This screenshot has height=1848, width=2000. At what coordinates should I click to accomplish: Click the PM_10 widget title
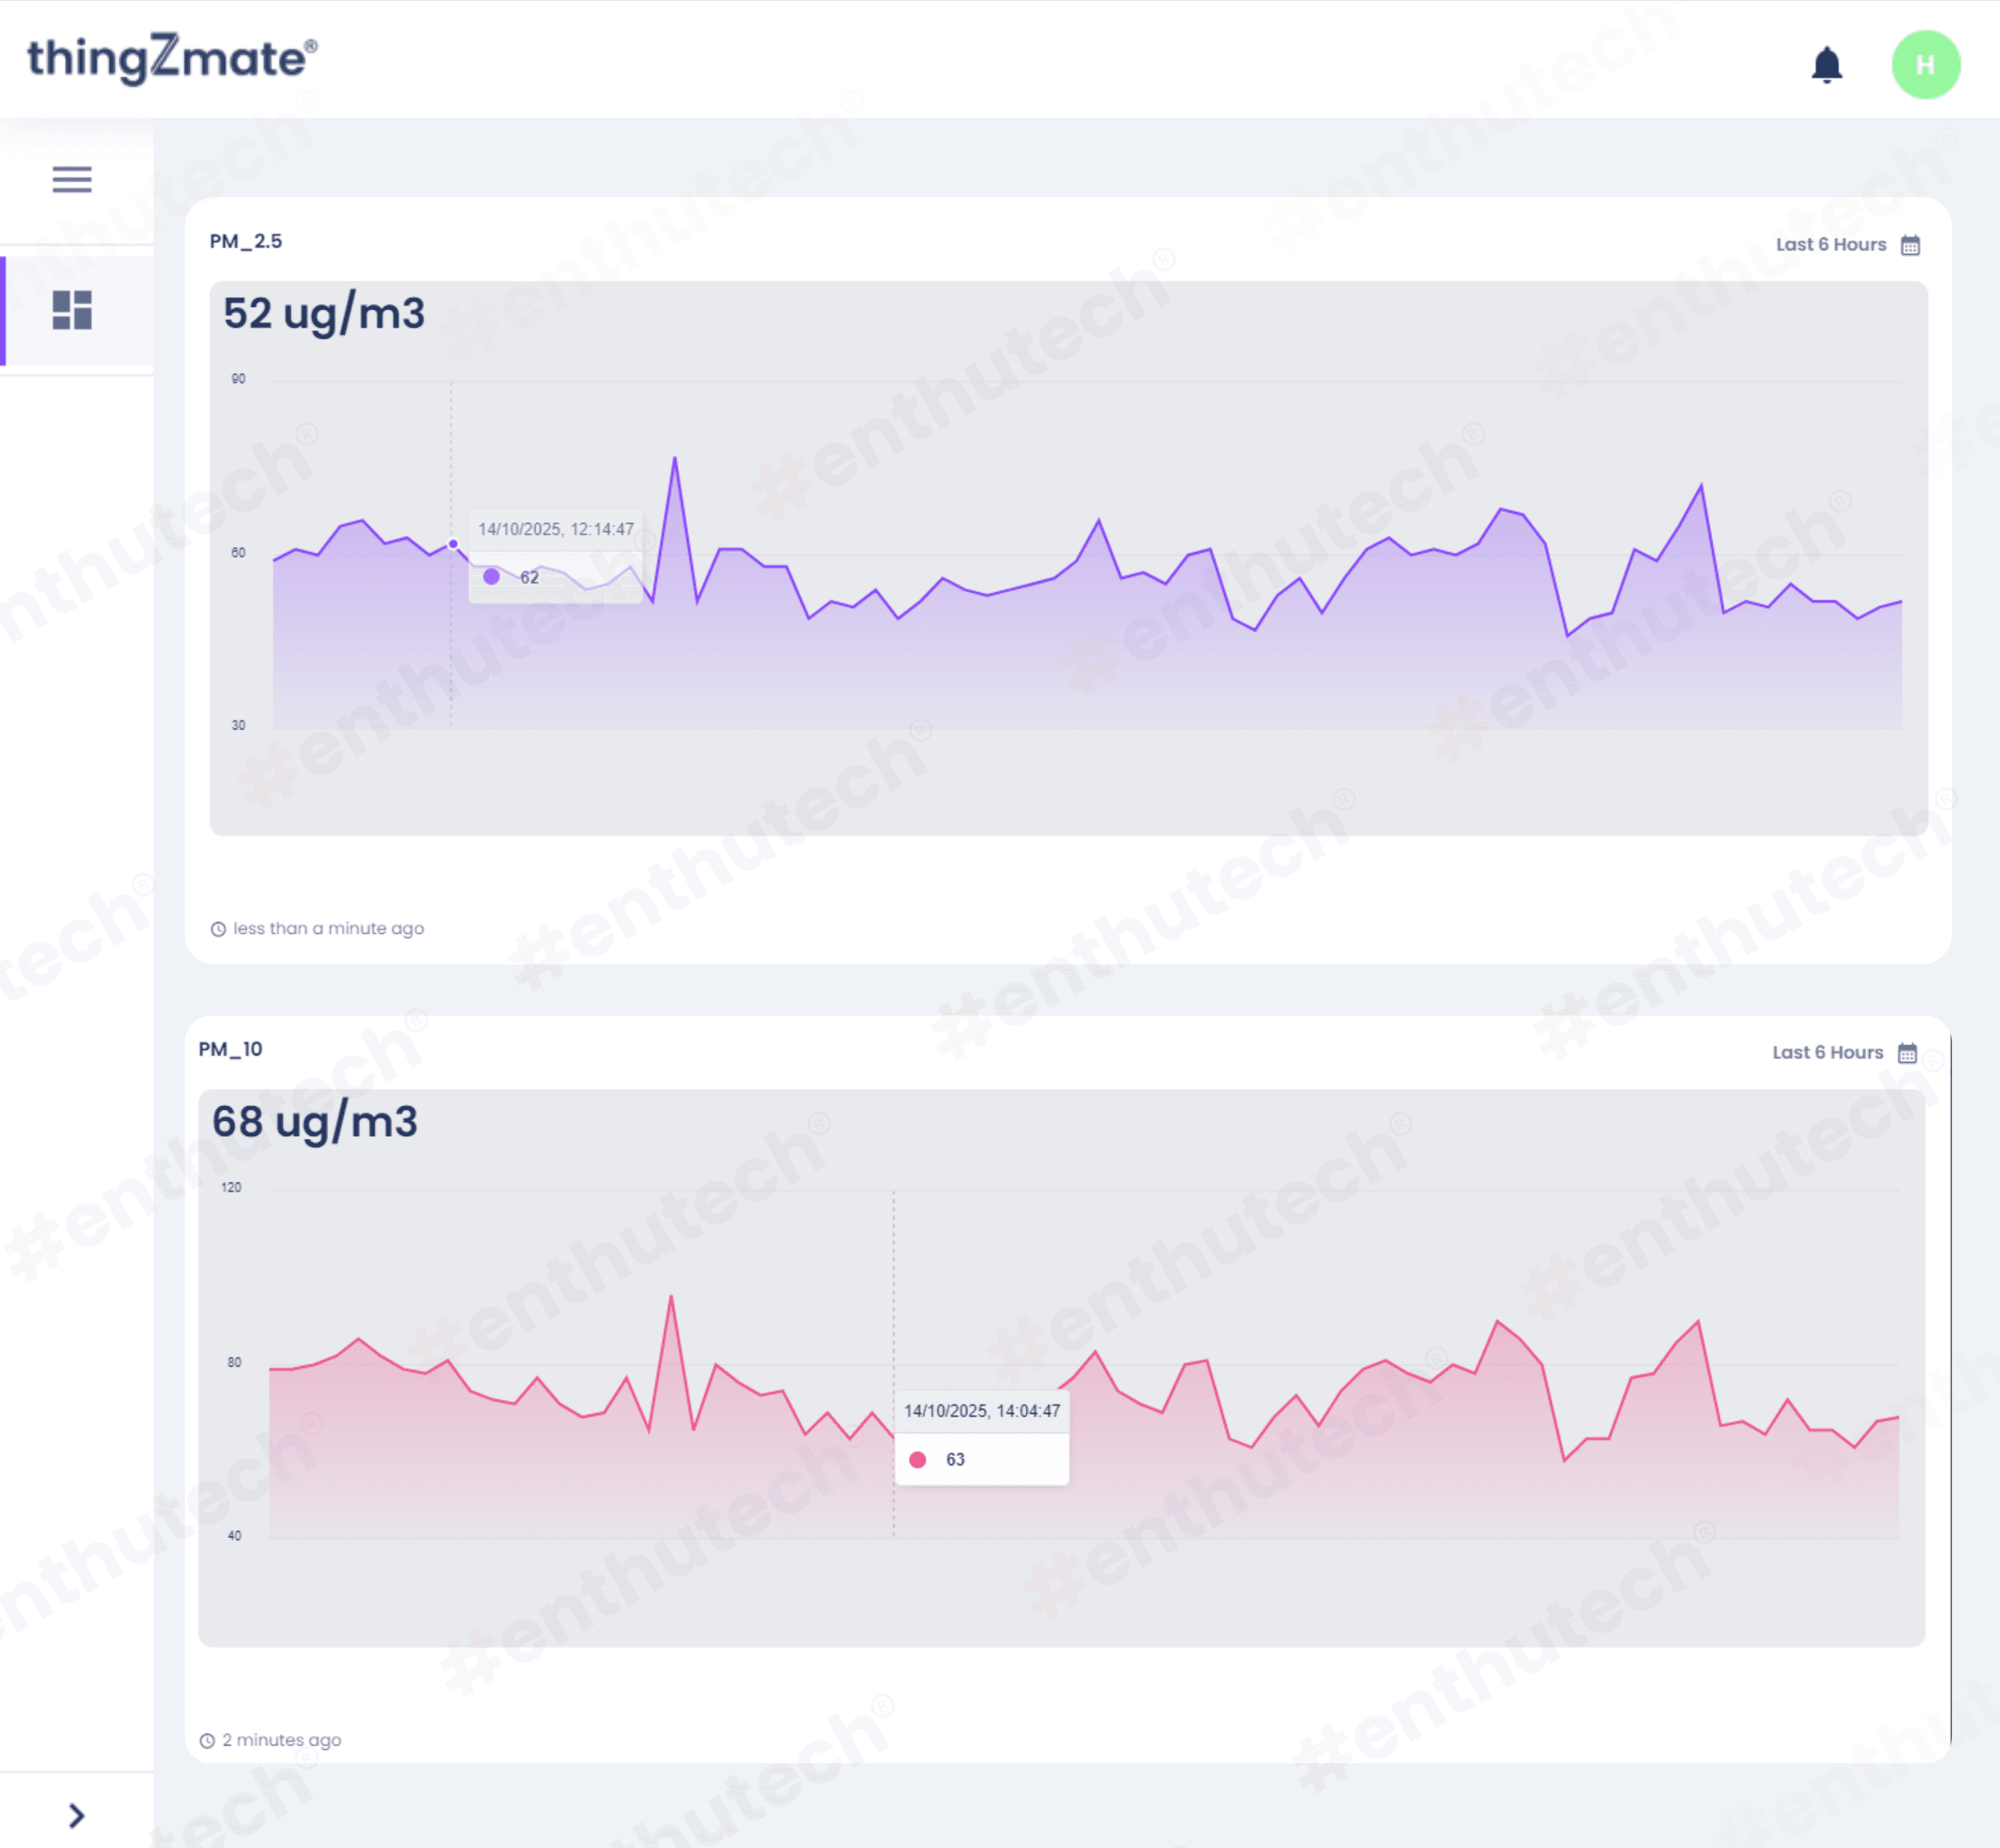(231, 1049)
